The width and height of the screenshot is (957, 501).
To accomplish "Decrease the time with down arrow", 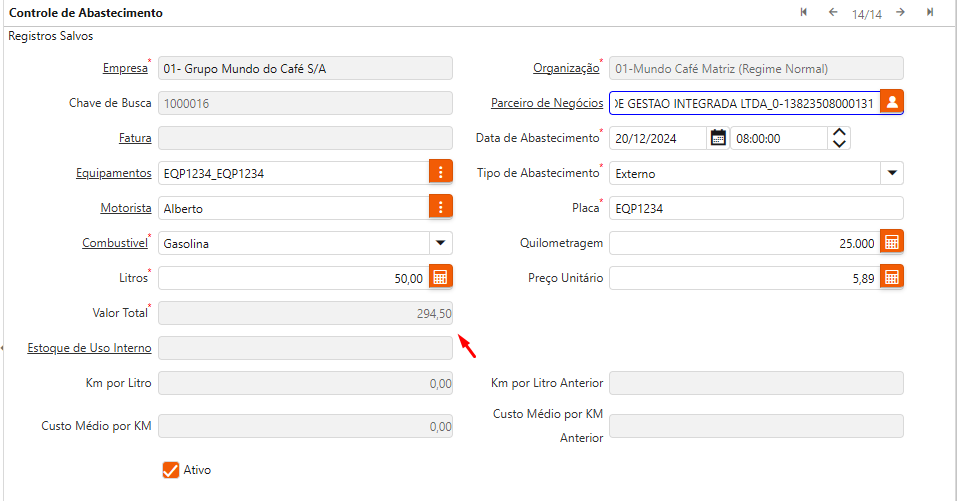I will [x=839, y=143].
